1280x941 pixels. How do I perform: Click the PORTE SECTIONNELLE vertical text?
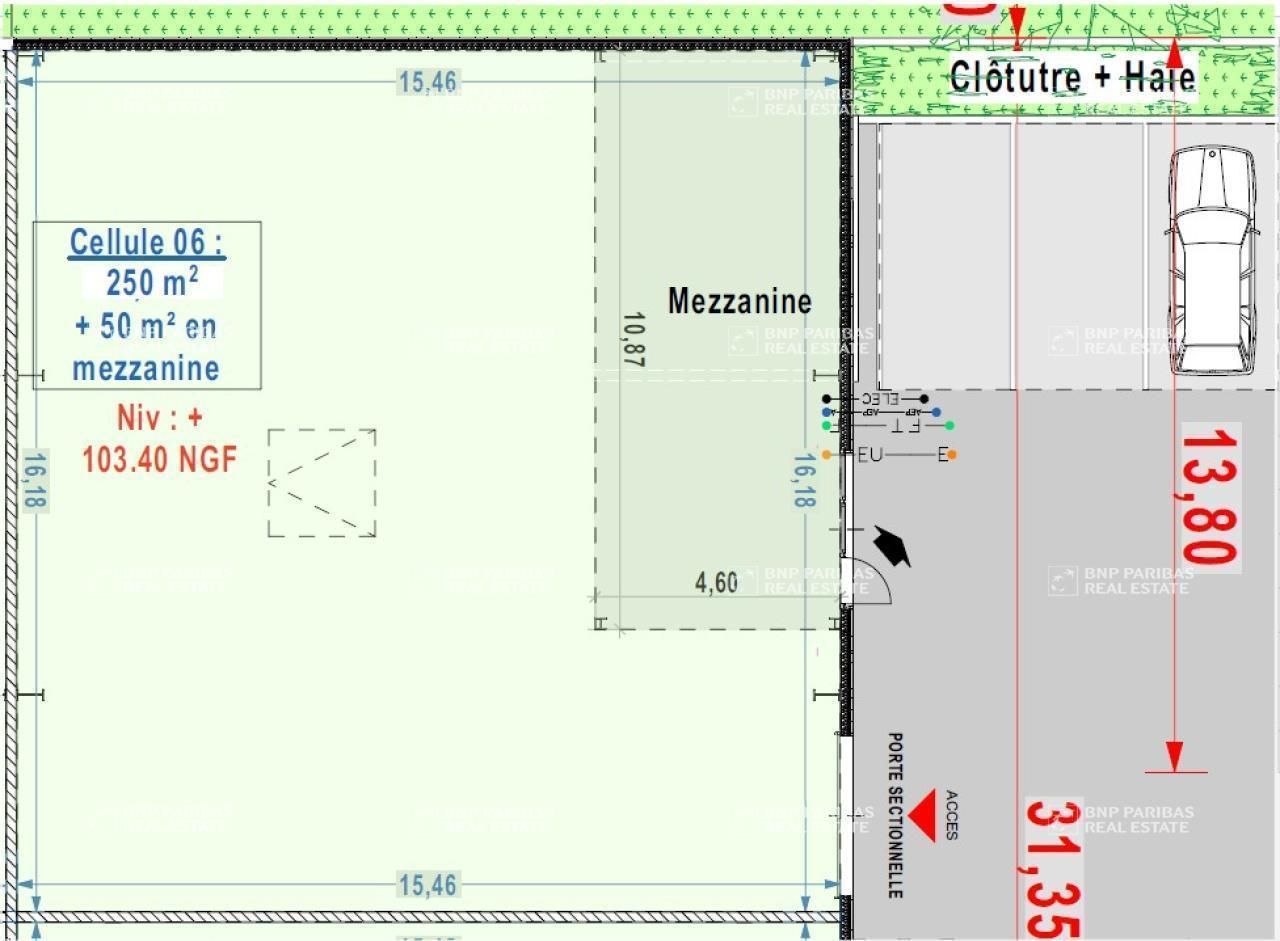point(895,815)
